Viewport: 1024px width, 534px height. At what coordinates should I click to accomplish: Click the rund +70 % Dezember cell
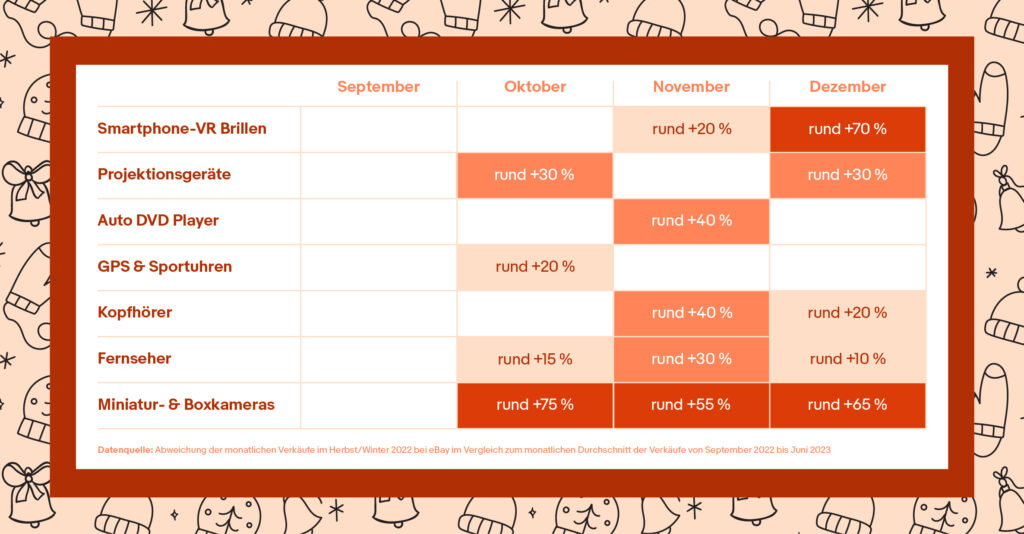pyautogui.click(x=848, y=129)
